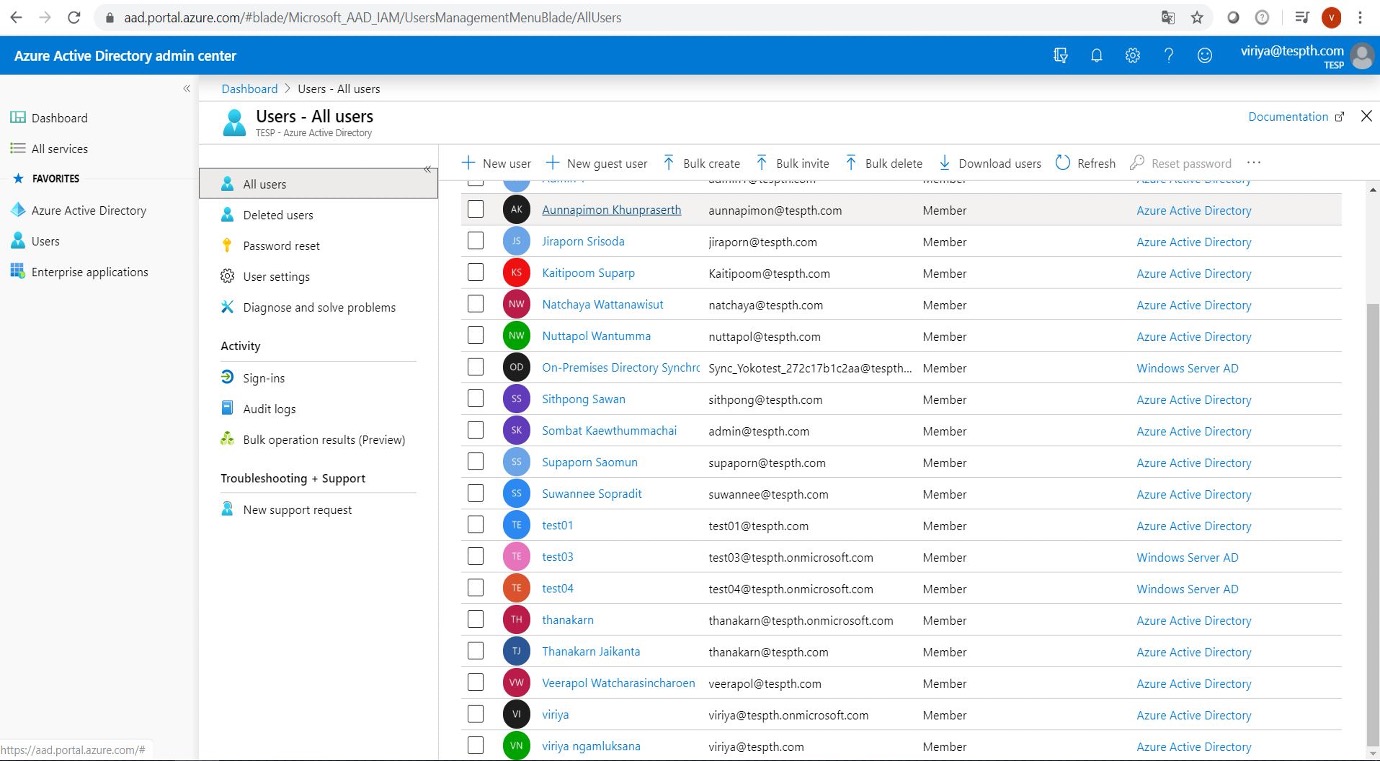
Task: Check the box for Sithpong Sawan
Action: (476, 398)
